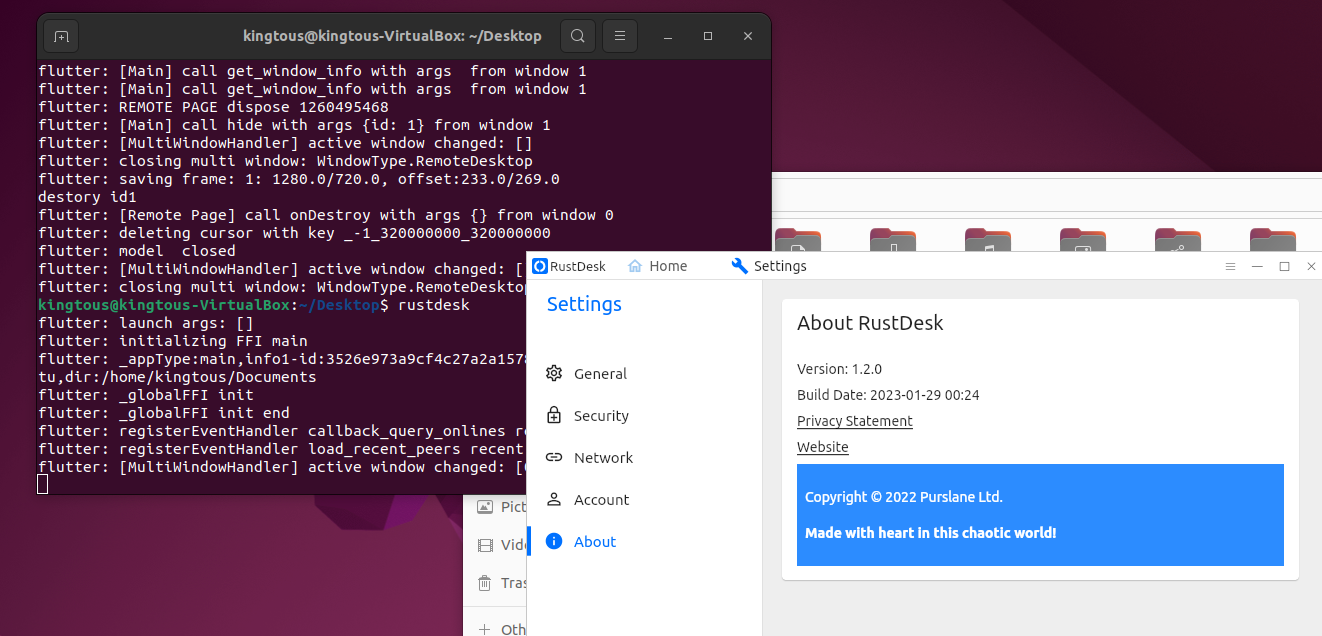Open the RustDesk window options menu
The width and height of the screenshot is (1322, 636).
point(1230,266)
